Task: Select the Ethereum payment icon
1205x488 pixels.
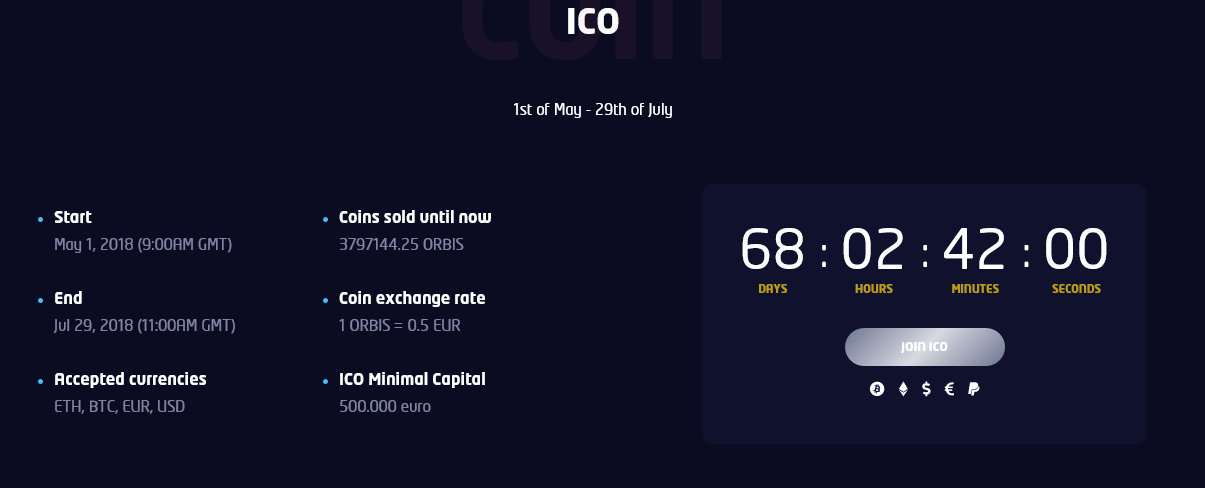Action: pos(903,389)
